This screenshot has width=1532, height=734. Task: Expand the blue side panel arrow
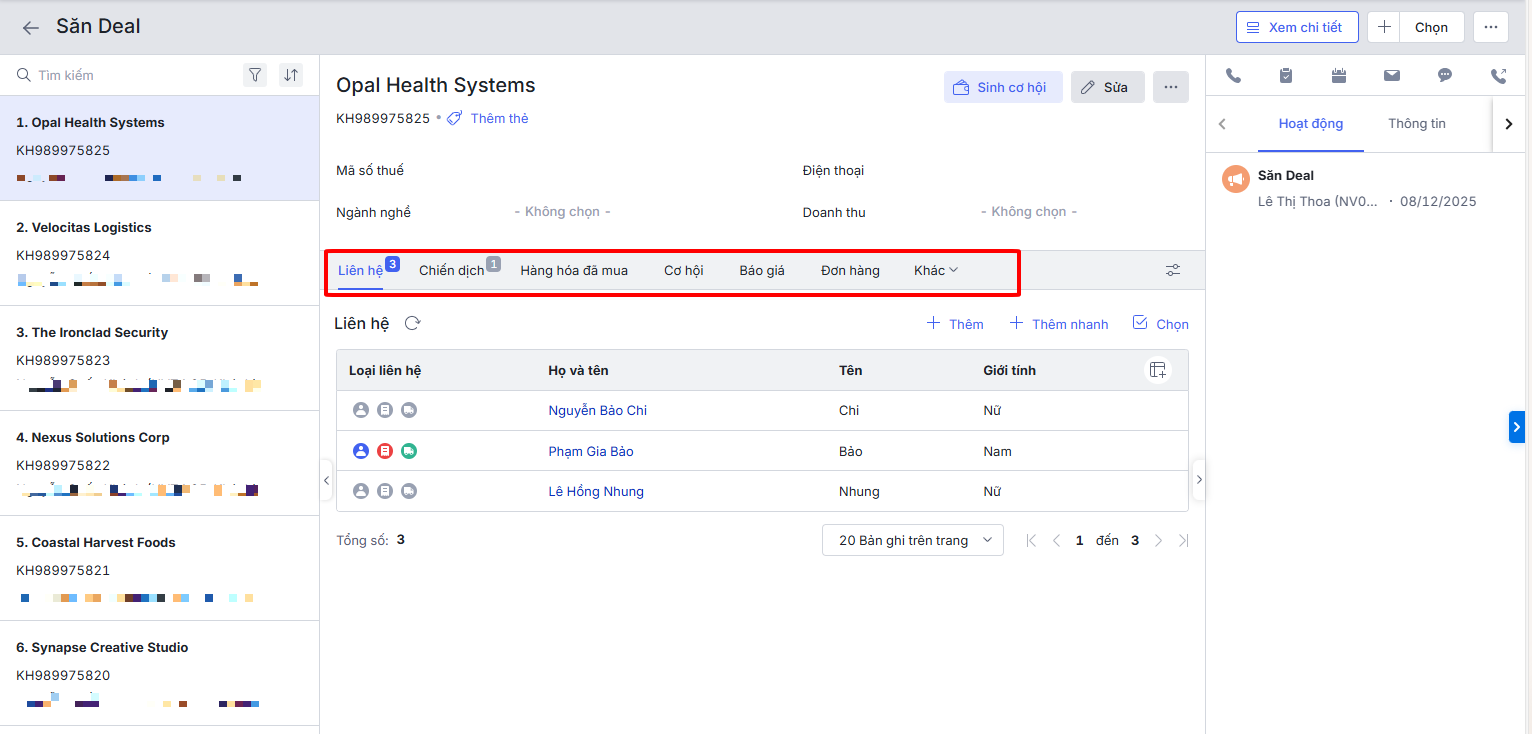pos(1516,426)
